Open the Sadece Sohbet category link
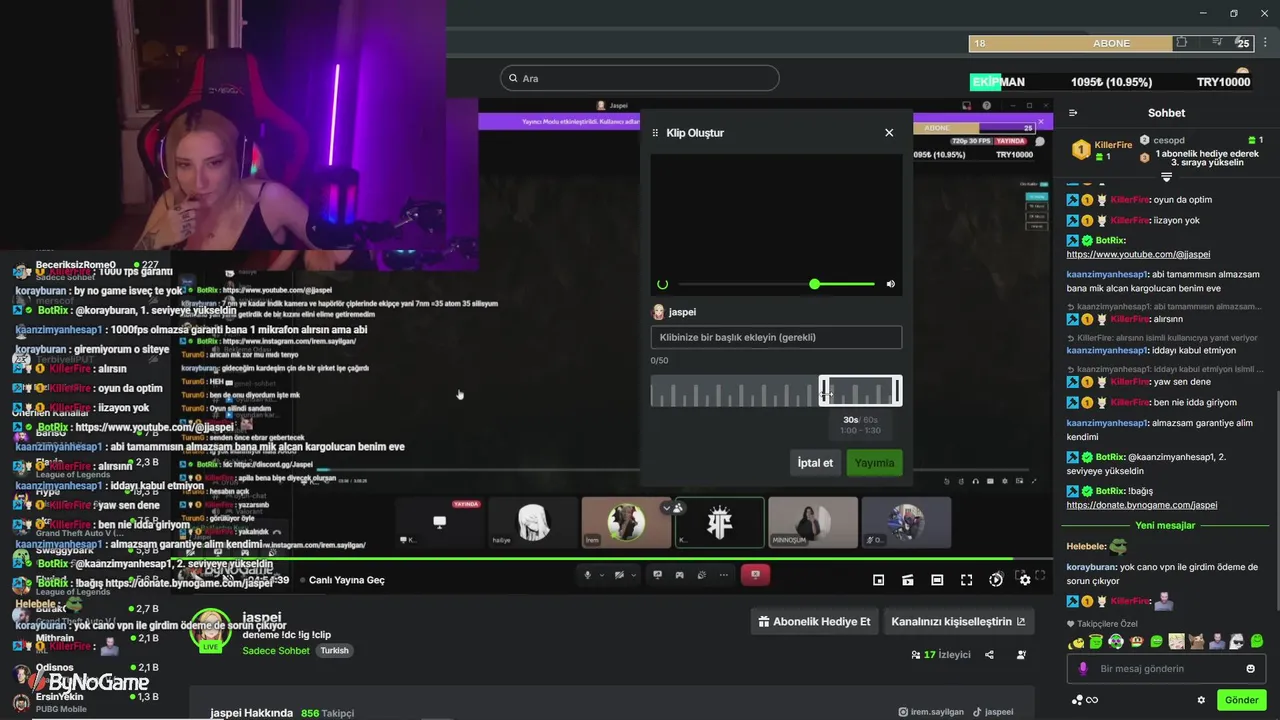This screenshot has height=720, width=1280. 276,651
